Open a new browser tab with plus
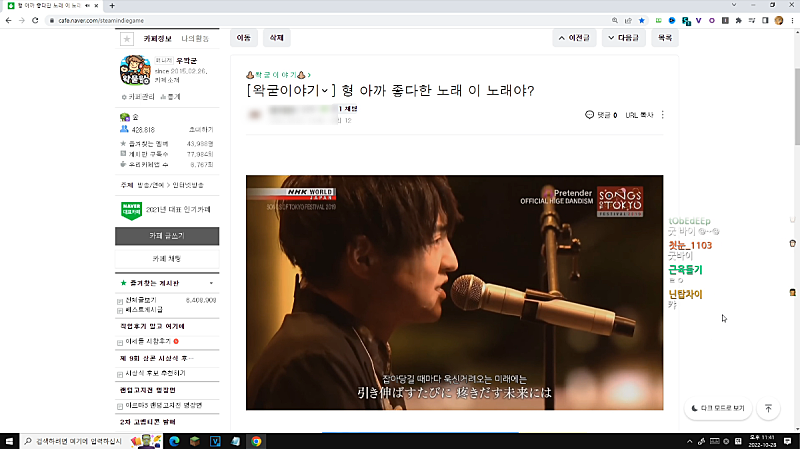 click(x=112, y=6)
